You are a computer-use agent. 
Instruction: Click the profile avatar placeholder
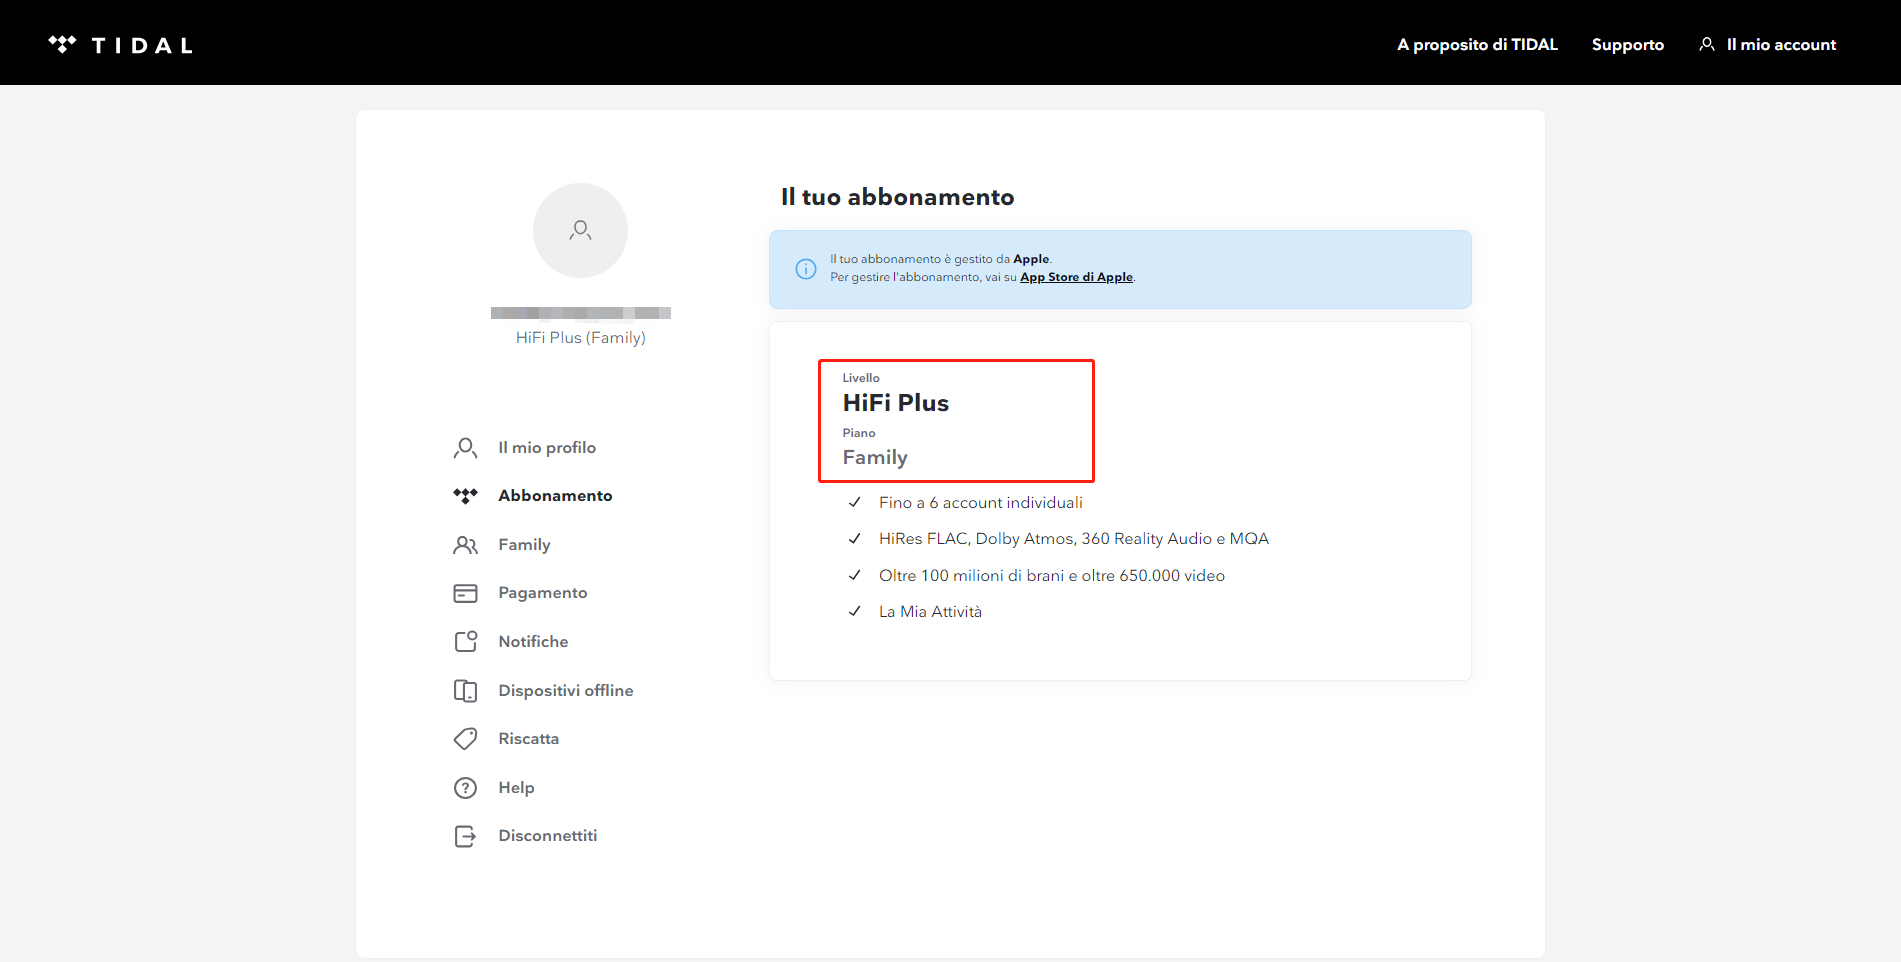pos(580,230)
